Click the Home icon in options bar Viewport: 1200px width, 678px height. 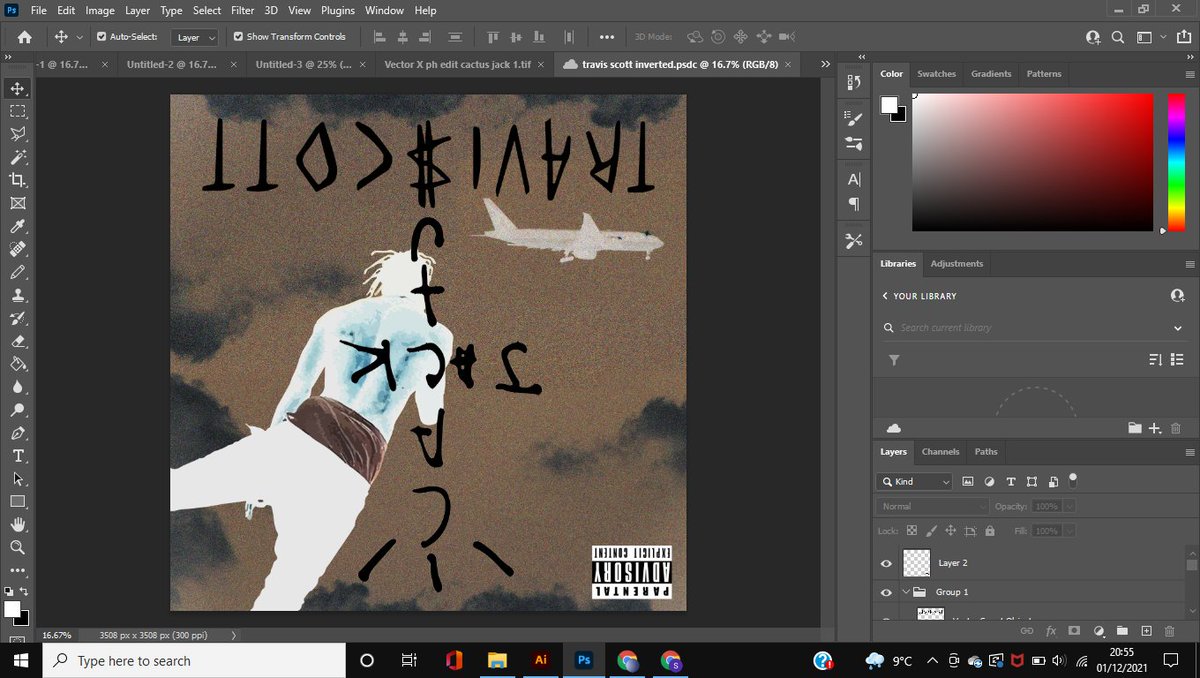(24, 37)
